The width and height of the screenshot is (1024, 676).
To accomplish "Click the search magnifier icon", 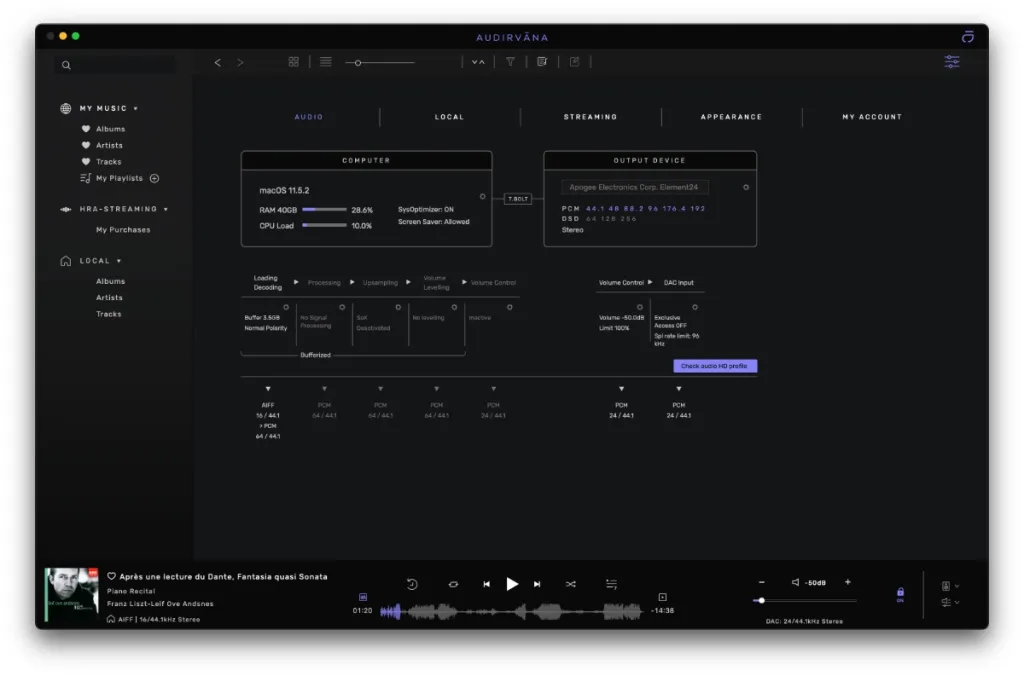I will click(x=66, y=65).
